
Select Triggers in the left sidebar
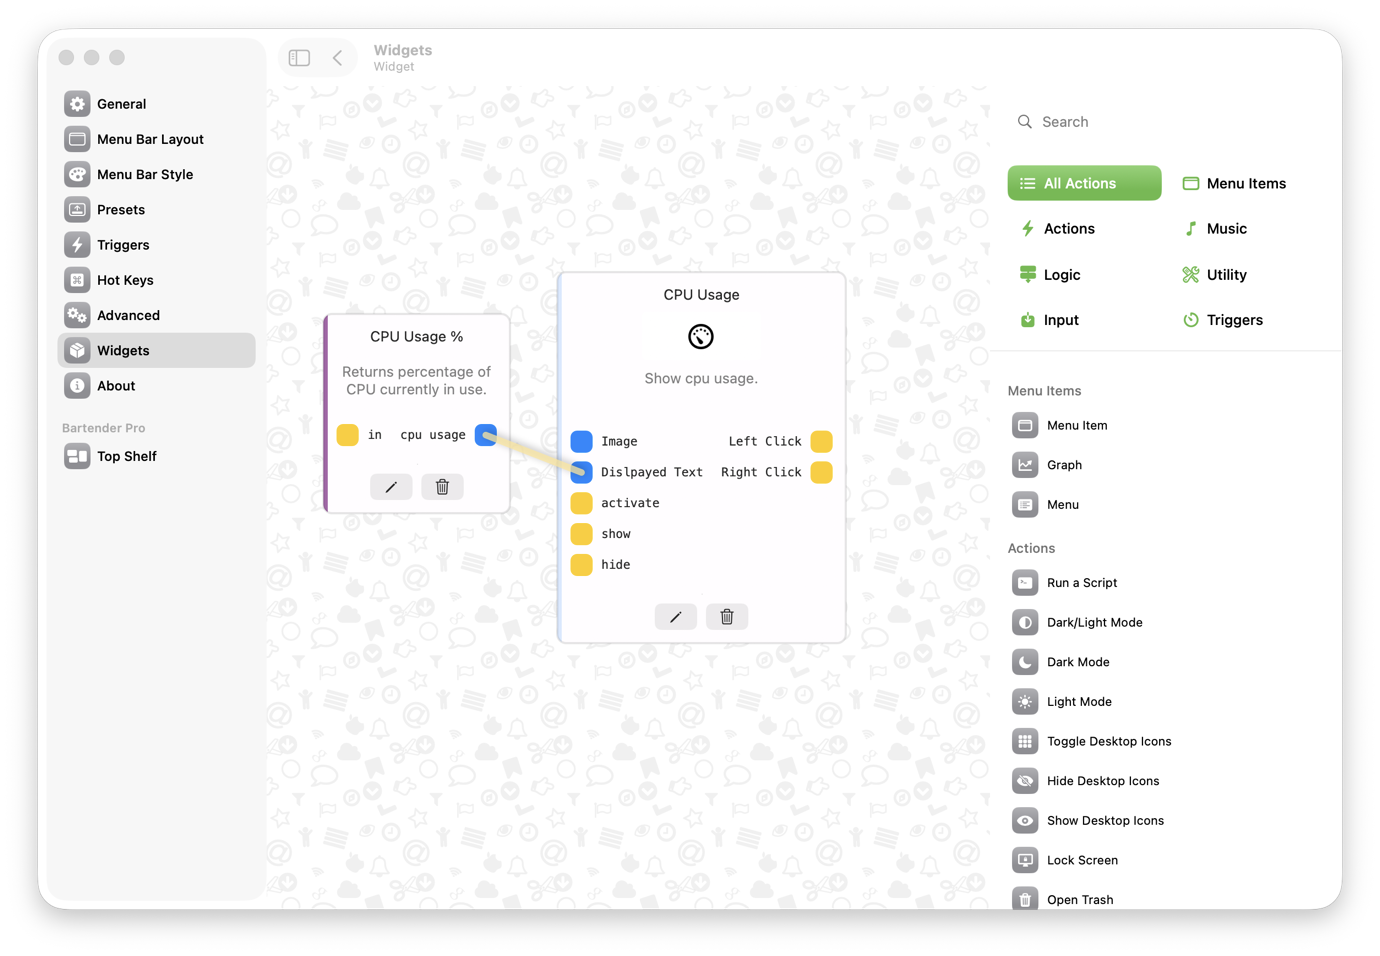156,245
